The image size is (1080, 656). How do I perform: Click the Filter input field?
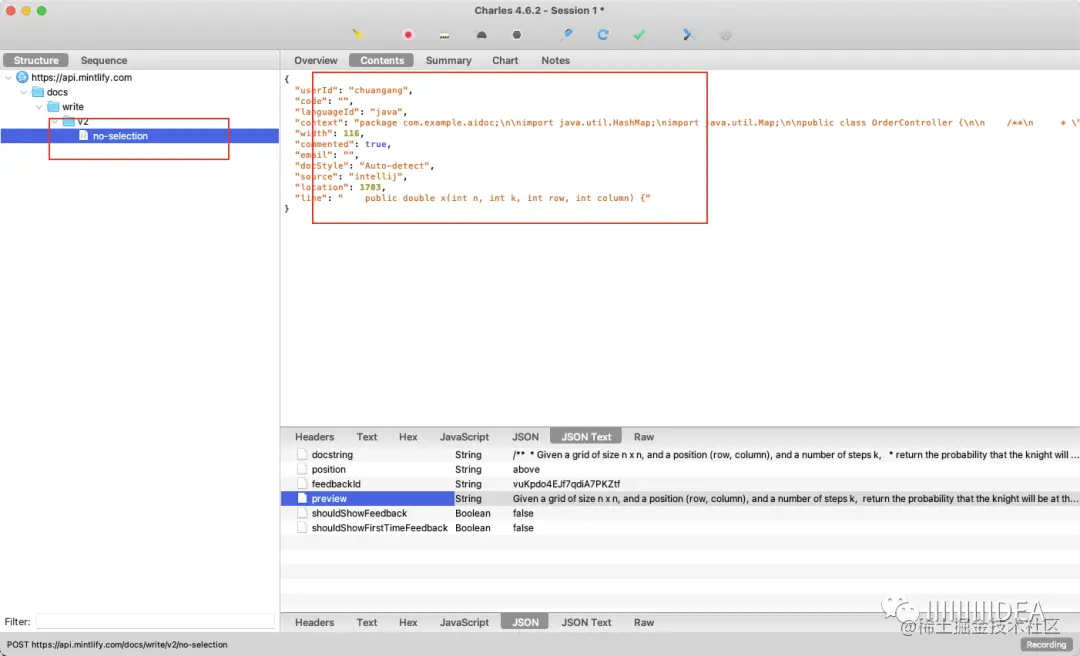155,622
